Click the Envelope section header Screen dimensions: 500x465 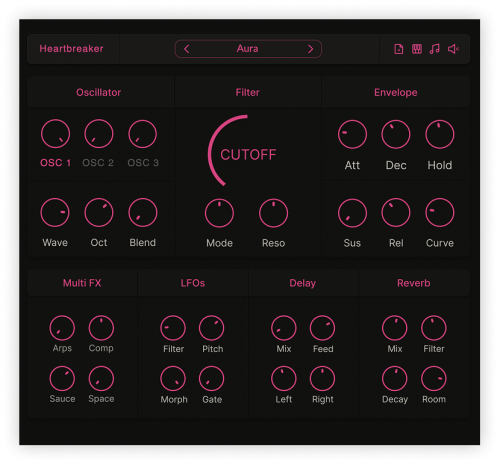pos(396,92)
